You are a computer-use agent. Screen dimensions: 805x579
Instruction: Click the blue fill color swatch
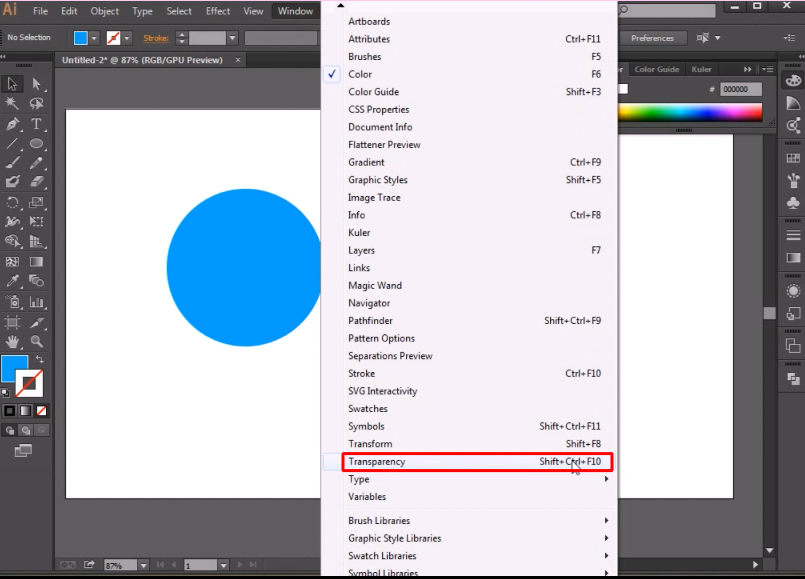click(15, 369)
